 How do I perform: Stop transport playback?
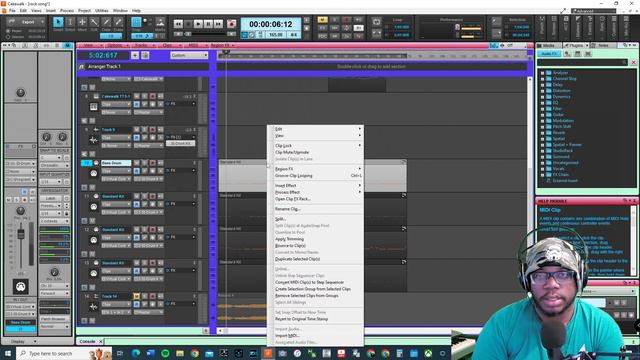coord(188,24)
